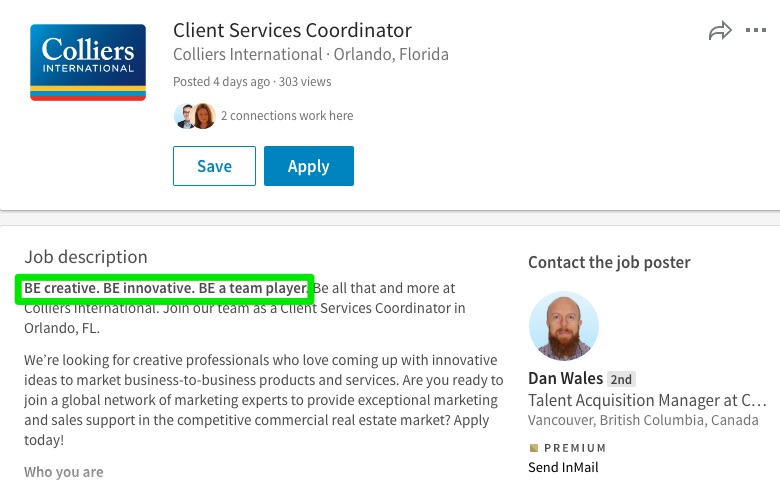
Task: Click the Job description heading
Action: click(86, 257)
